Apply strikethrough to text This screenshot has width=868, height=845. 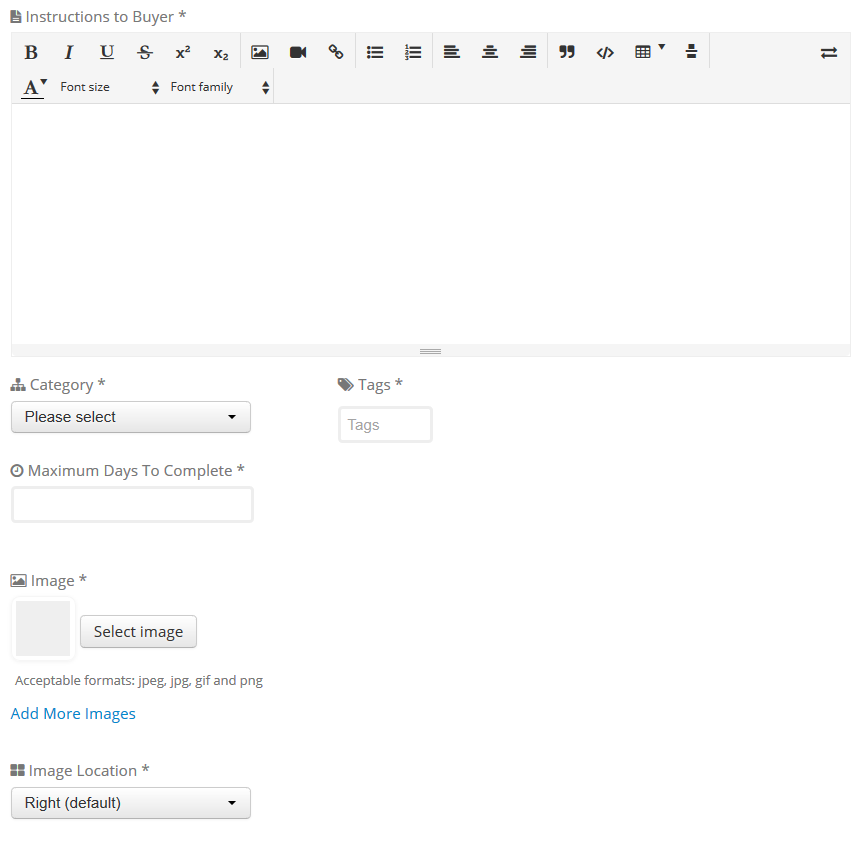tap(145, 53)
